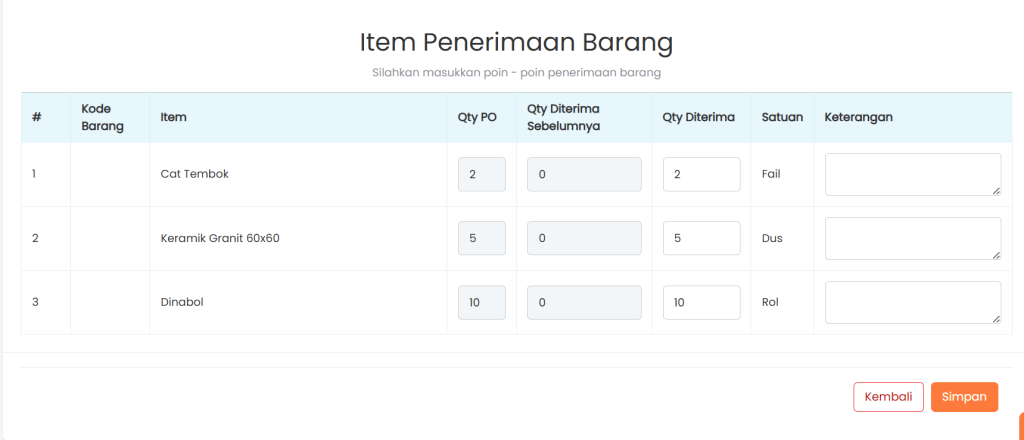Click Qty Diterima field for Cat Tembok
1024x440 pixels.
click(701, 174)
